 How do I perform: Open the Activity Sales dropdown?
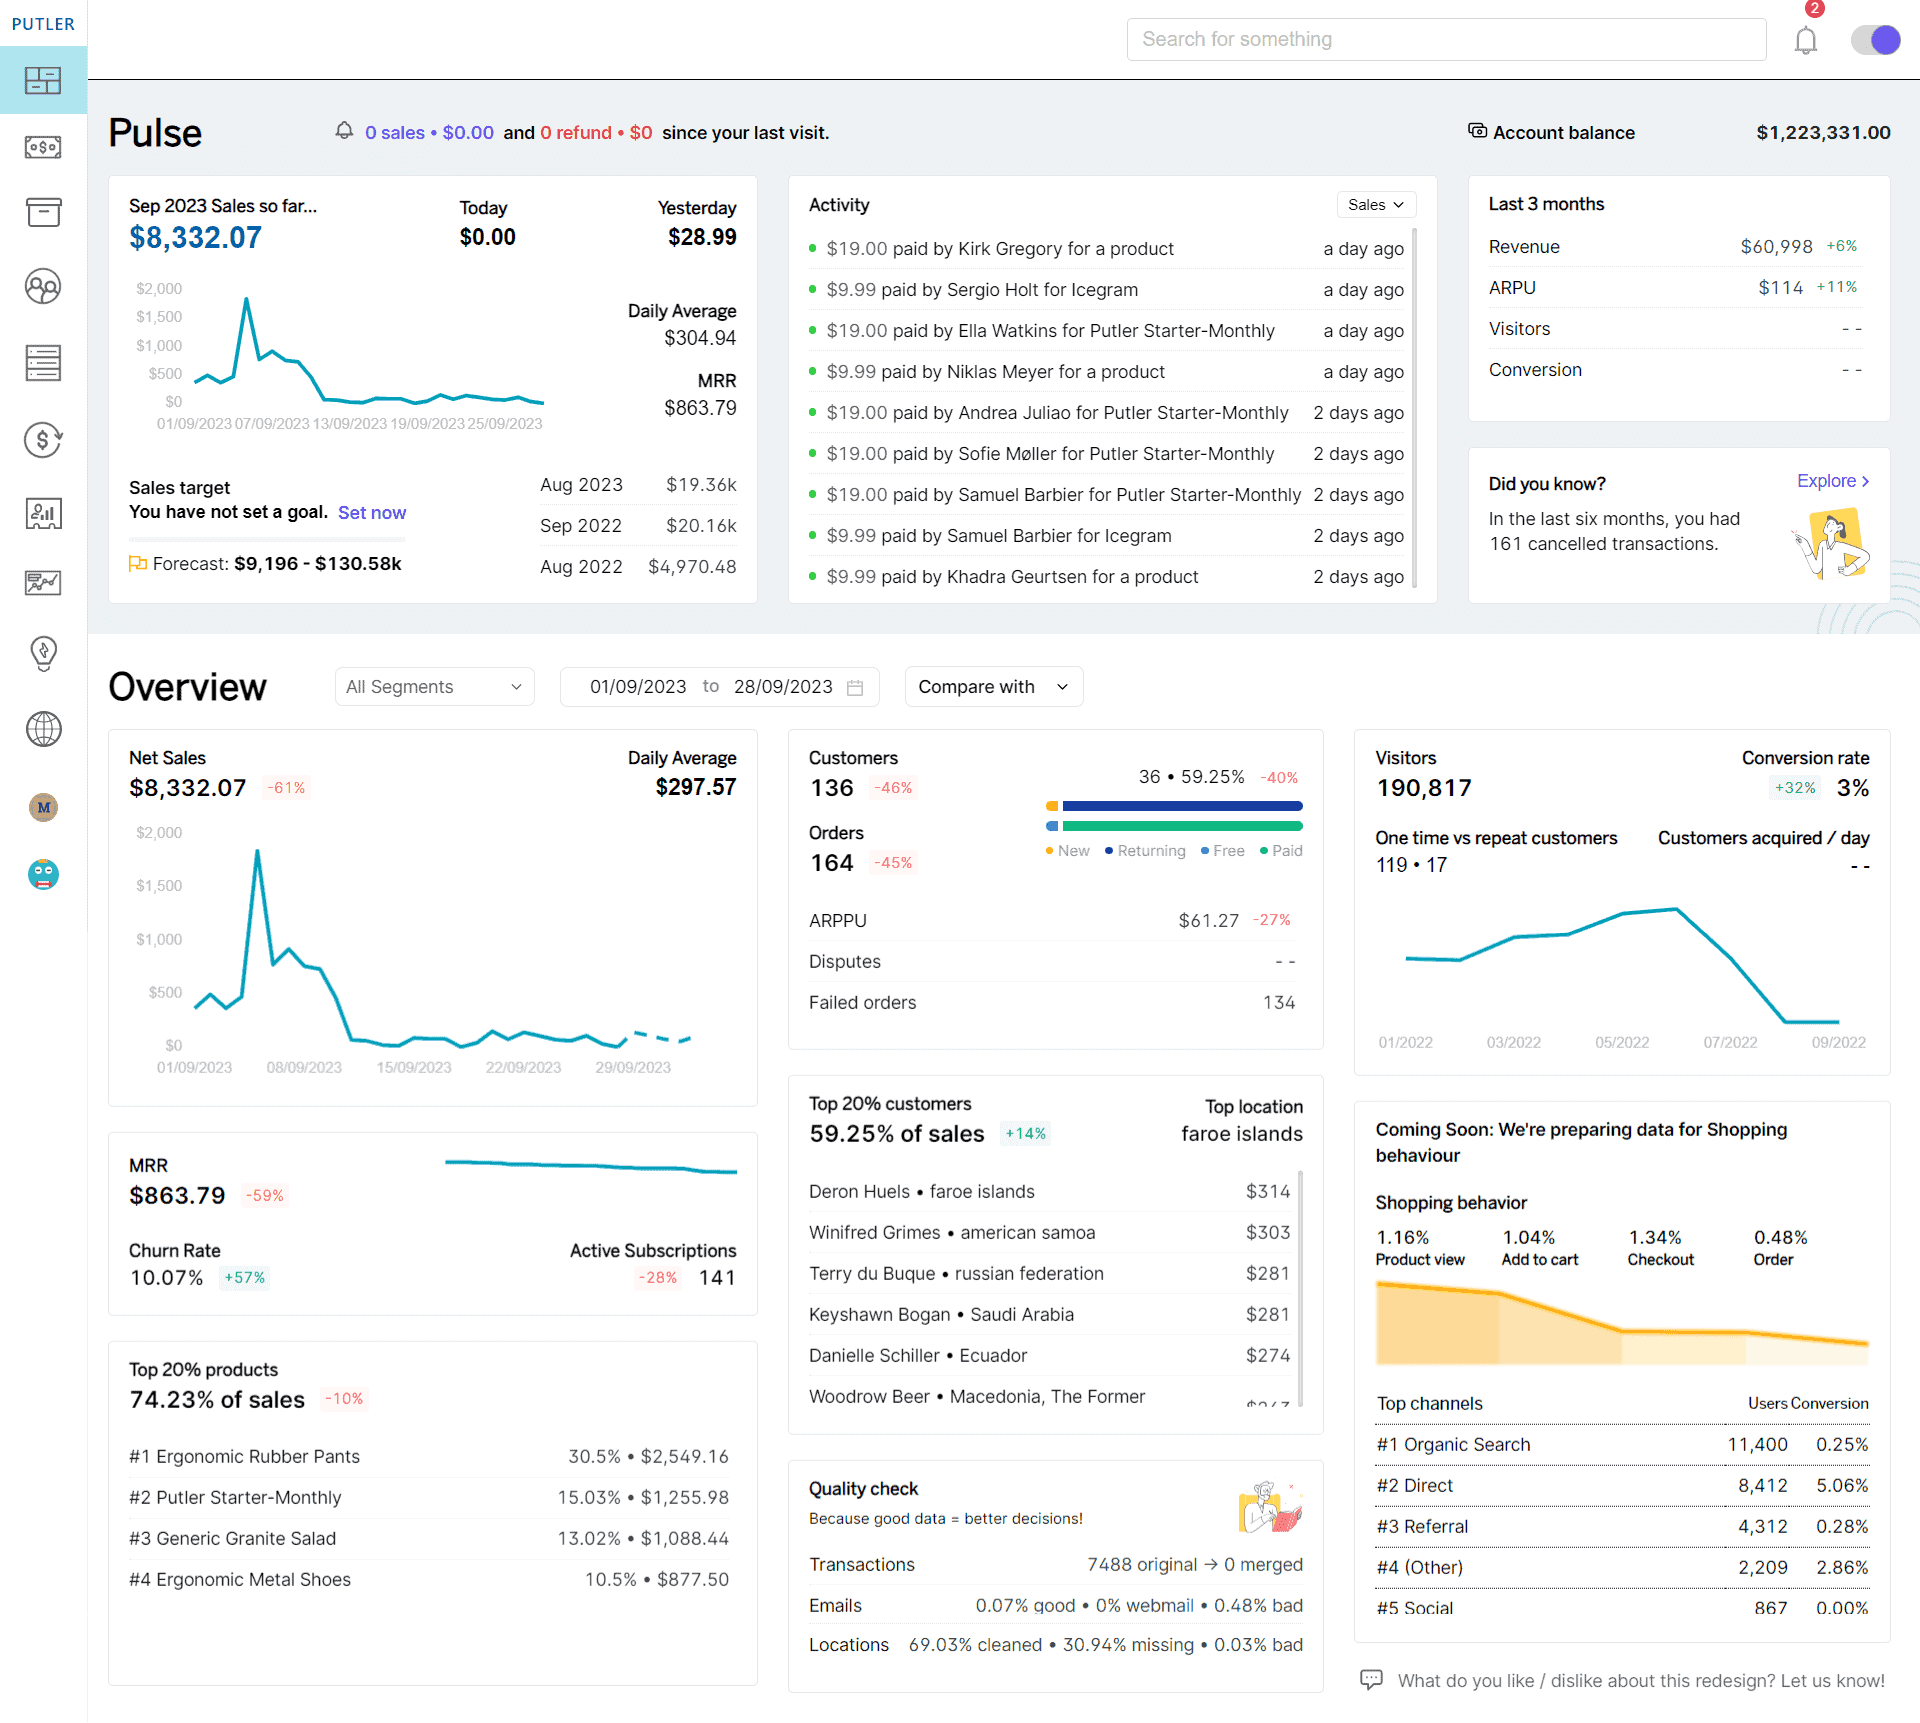1376,204
